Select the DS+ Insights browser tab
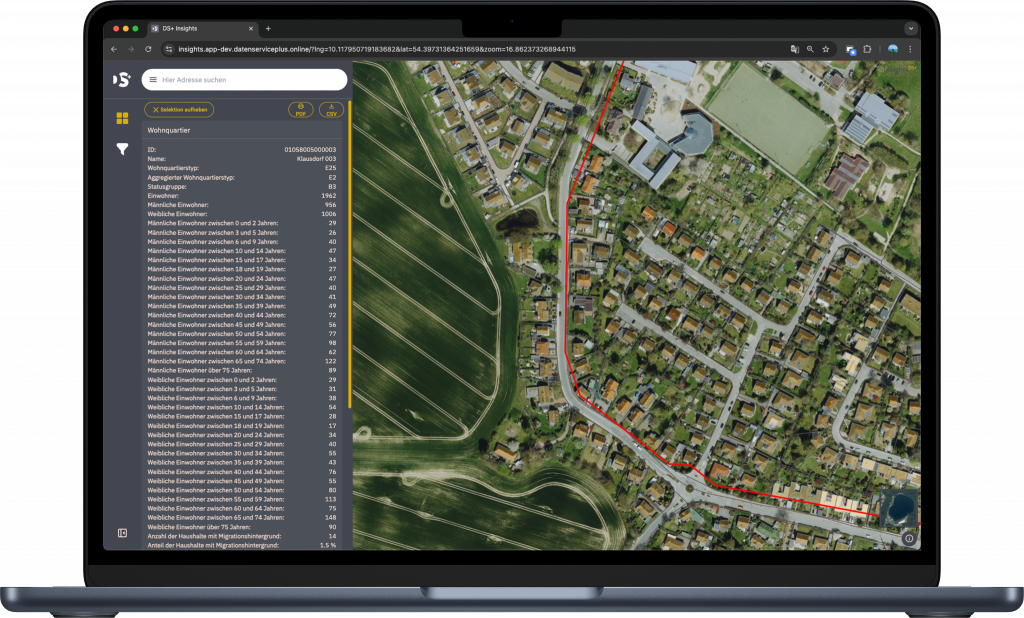Image resolution: width=1024 pixels, height=618 pixels. point(200,28)
